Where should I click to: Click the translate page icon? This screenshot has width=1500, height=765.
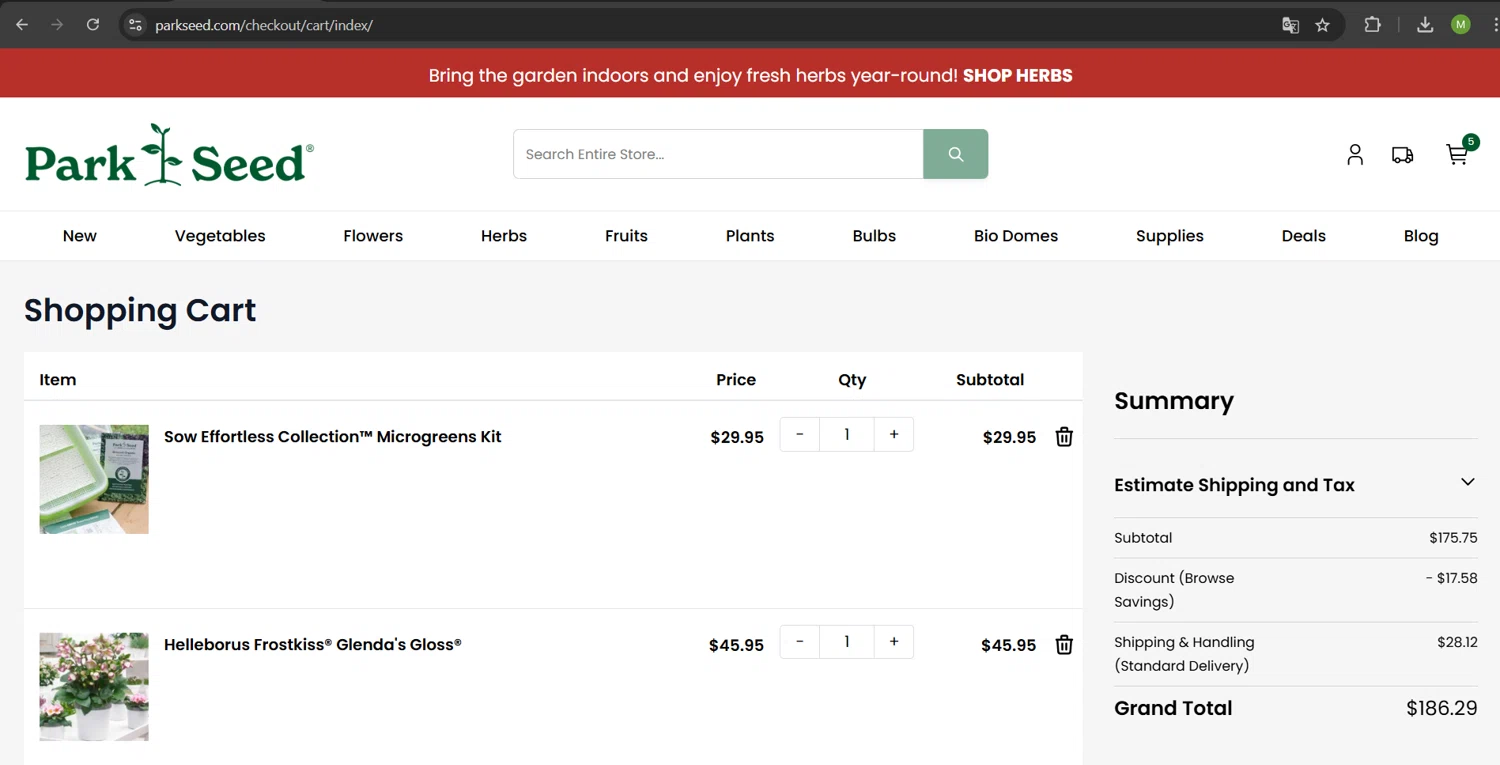pyautogui.click(x=1291, y=25)
